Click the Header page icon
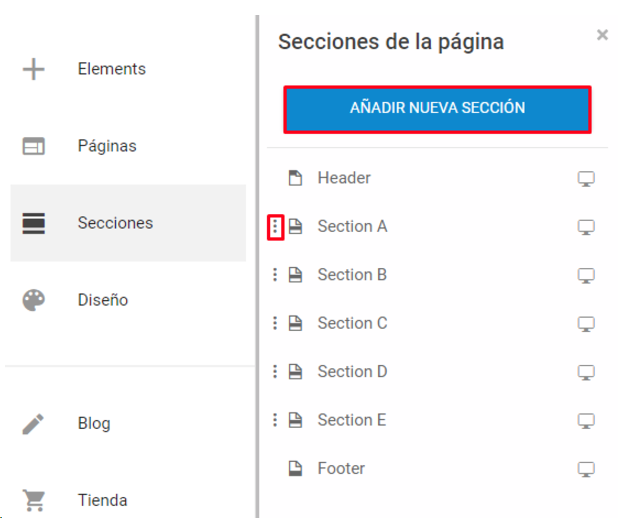 pyautogui.click(x=296, y=178)
